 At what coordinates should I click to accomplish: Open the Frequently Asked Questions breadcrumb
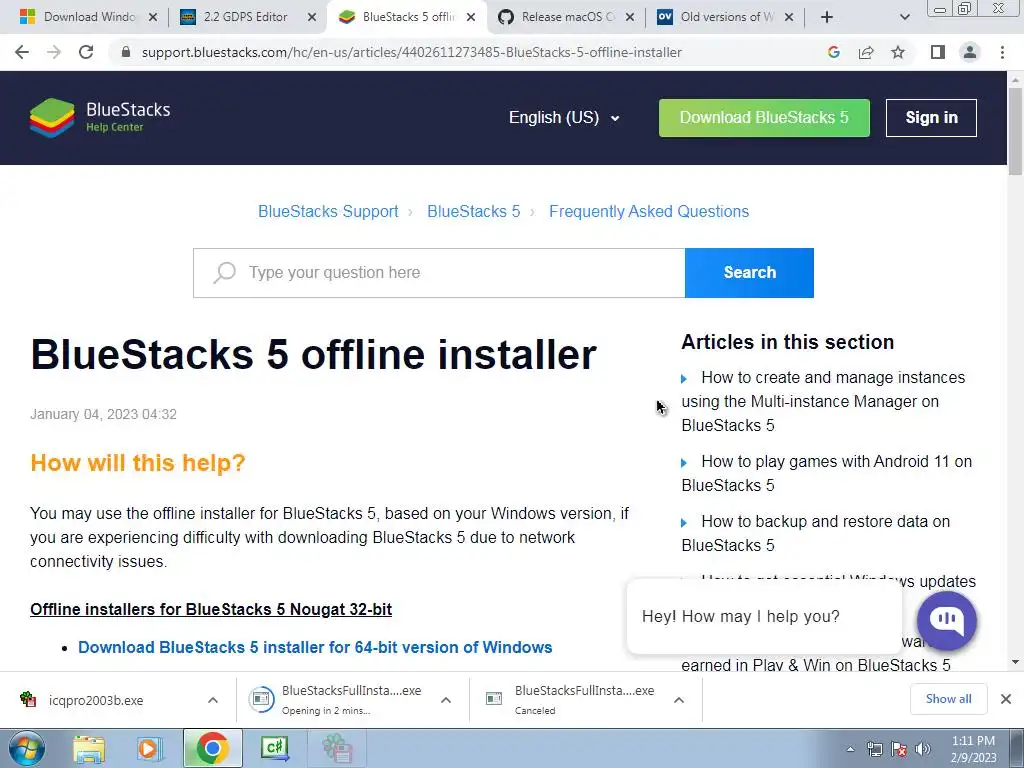coord(648,212)
